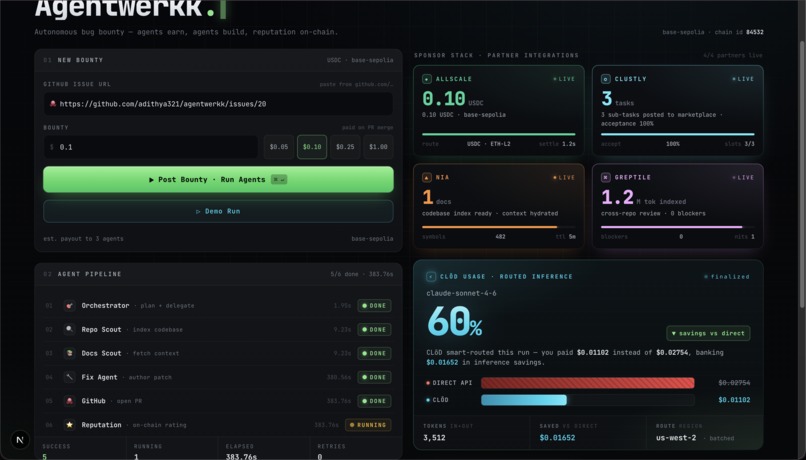The image size is (806, 460).
Task: Click the Clustly acceptance progress bar
Action: tap(677, 134)
